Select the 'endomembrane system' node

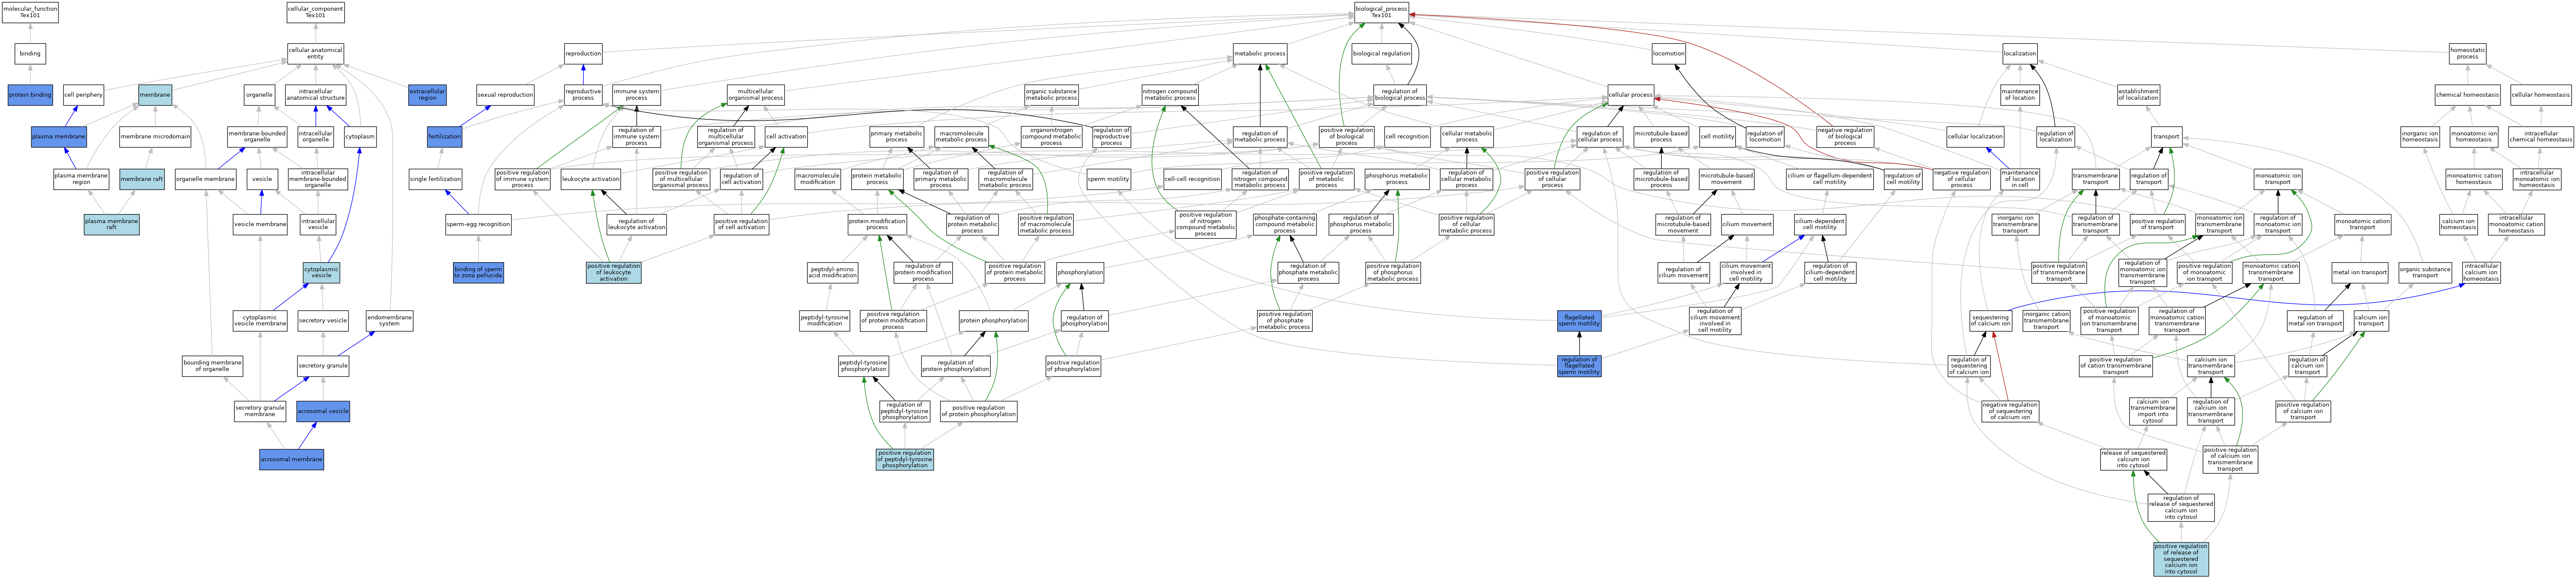389,321
